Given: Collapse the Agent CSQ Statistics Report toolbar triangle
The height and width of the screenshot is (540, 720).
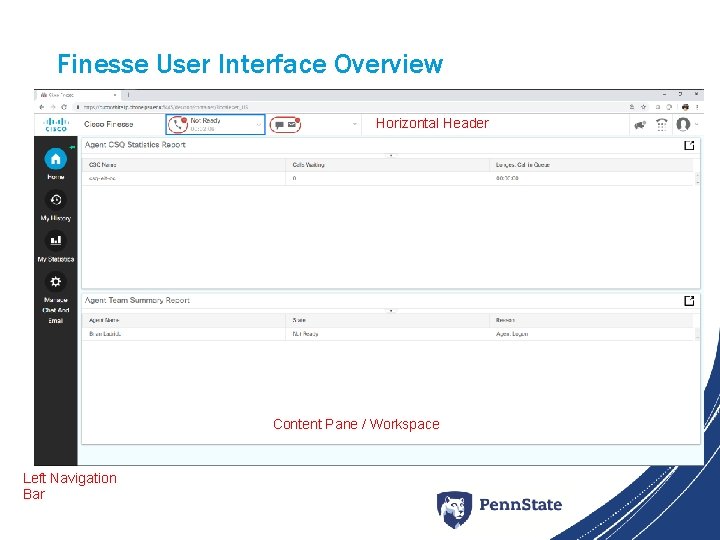Looking at the screenshot, I should pyautogui.click(x=391, y=156).
